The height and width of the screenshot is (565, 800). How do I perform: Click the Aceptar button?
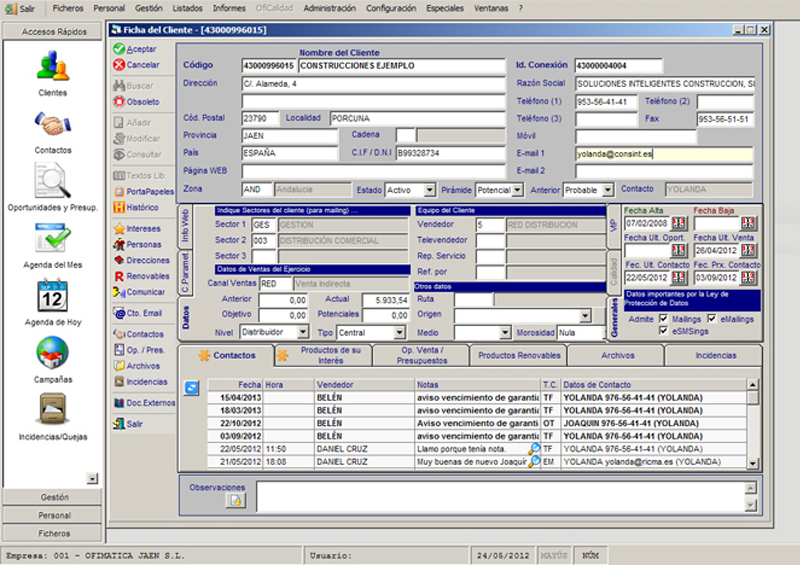(135, 49)
